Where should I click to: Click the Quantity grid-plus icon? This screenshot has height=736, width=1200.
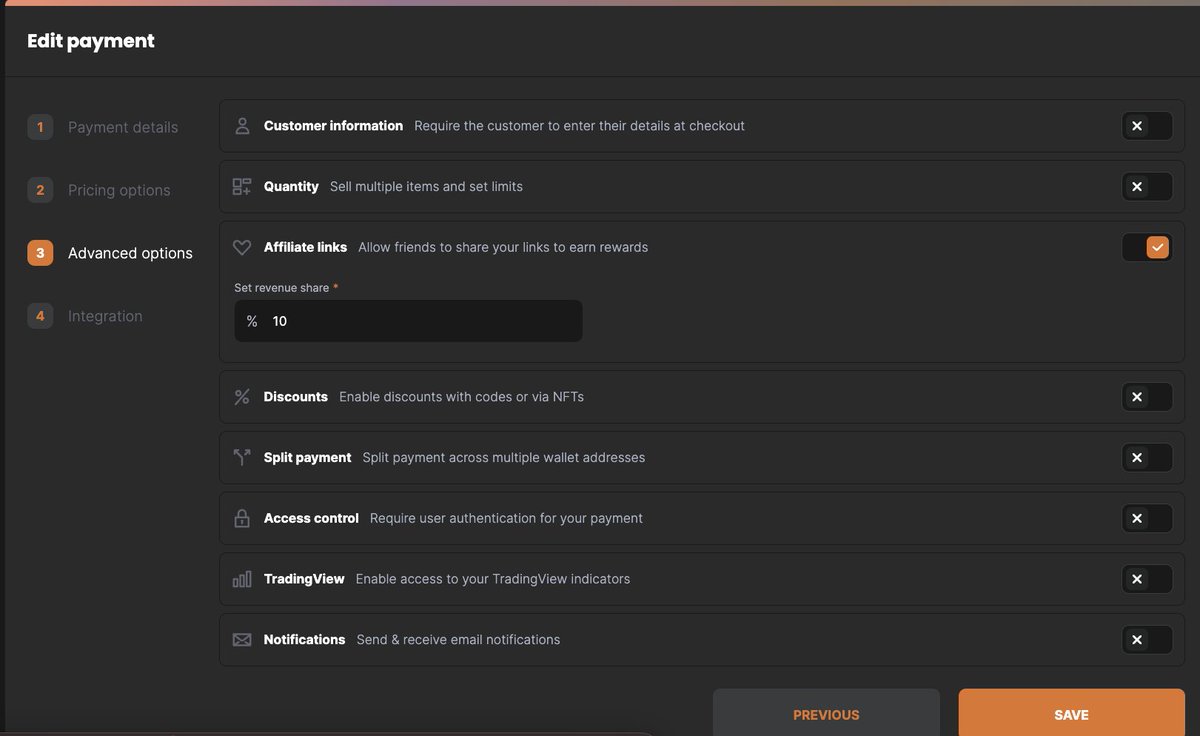point(242,187)
